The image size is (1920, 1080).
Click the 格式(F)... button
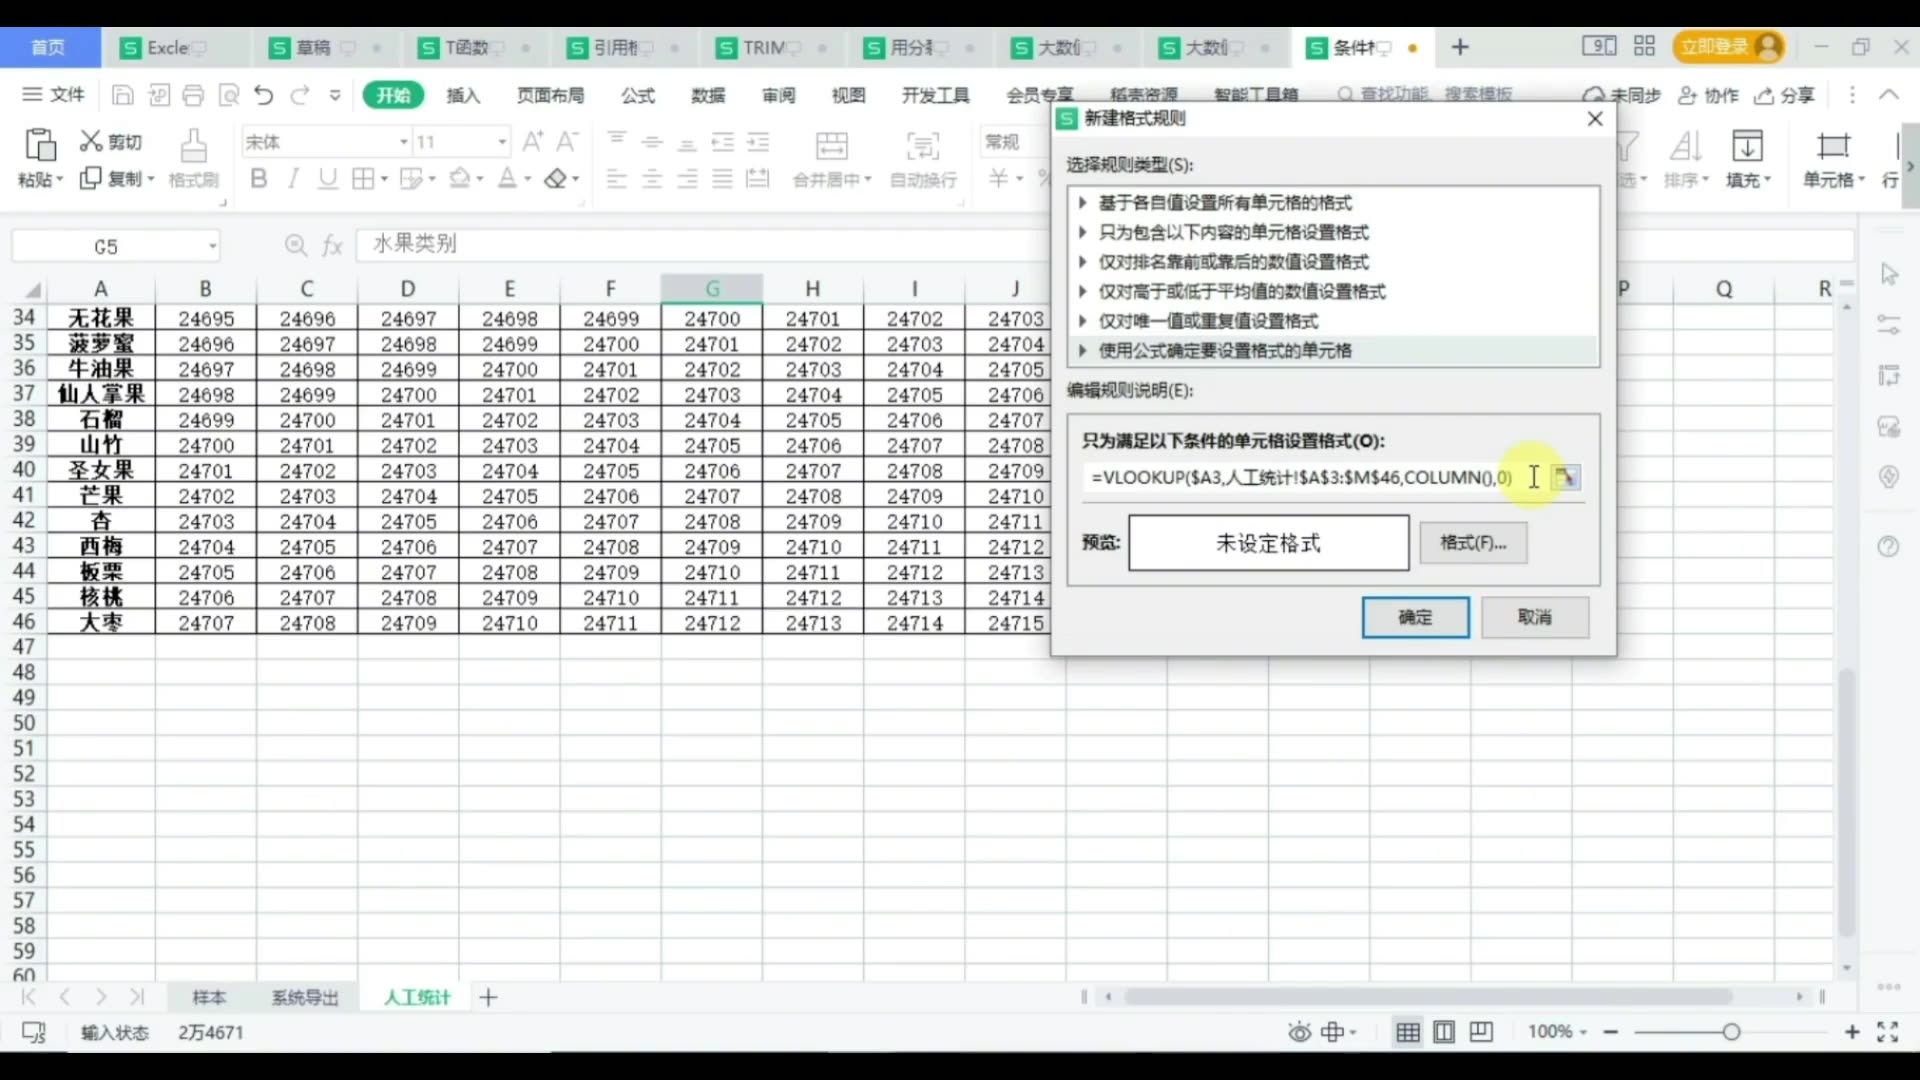coord(1473,543)
